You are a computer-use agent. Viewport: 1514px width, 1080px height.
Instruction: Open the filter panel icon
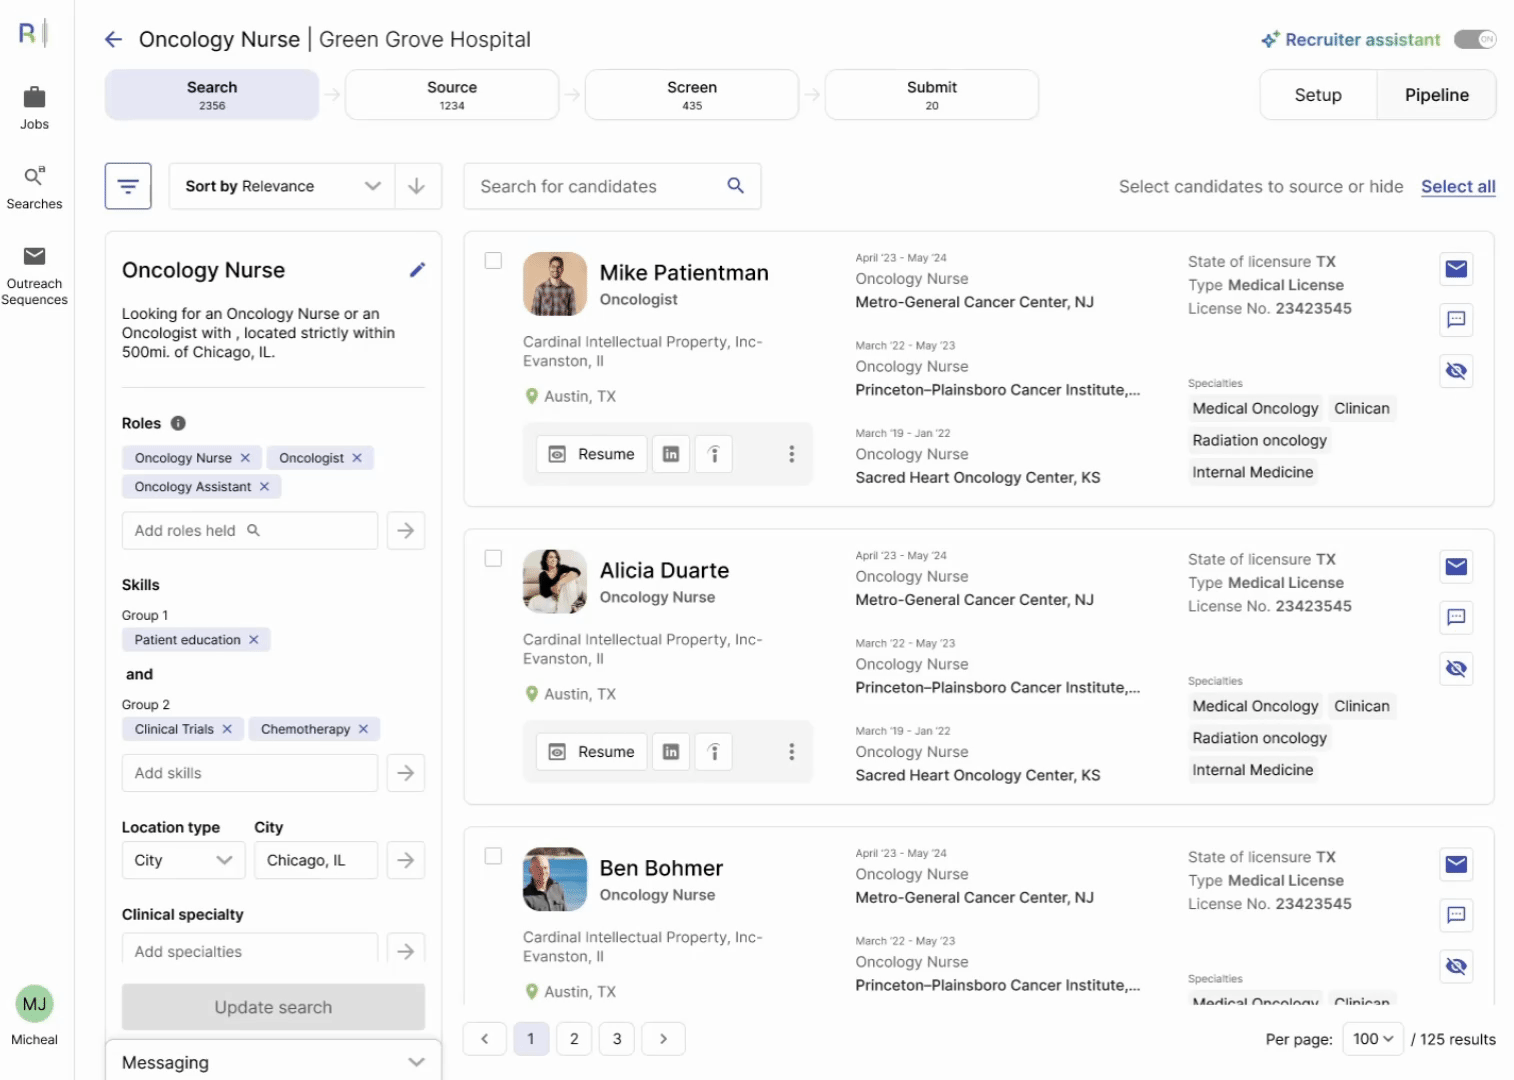[x=128, y=186]
